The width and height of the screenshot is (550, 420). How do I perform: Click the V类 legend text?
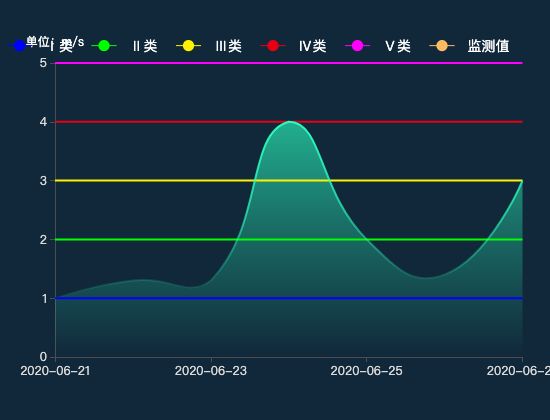(398, 46)
